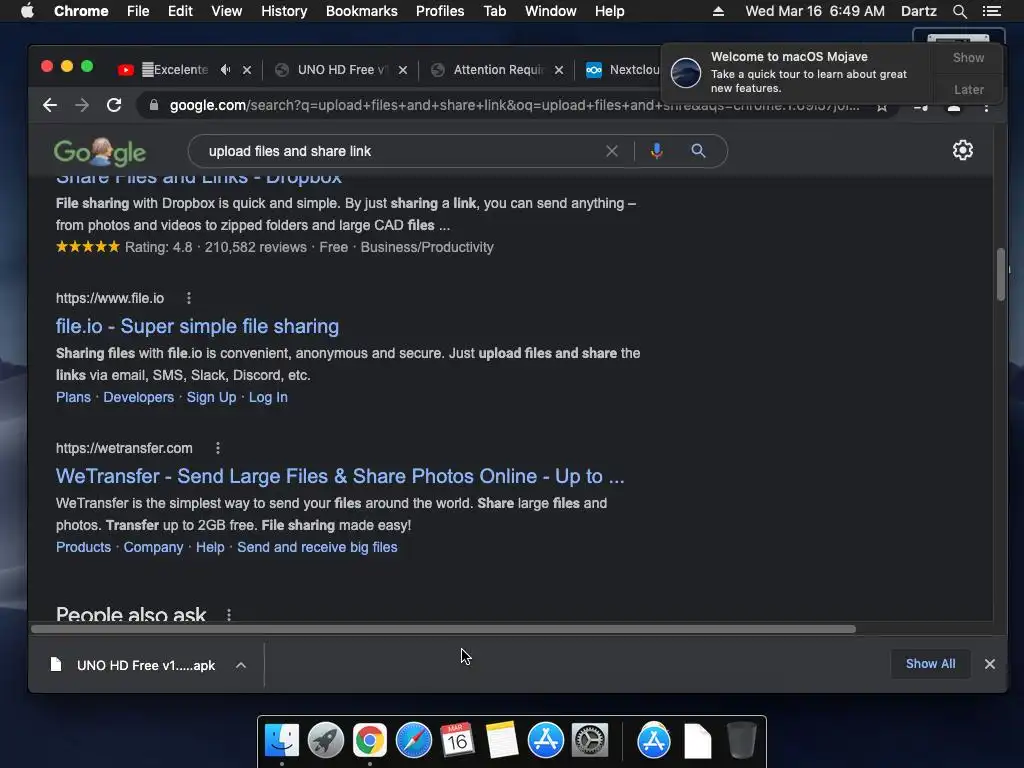Image resolution: width=1024 pixels, height=768 pixels.
Task: Click the horizontal page scrollbar
Action: pos(443,629)
